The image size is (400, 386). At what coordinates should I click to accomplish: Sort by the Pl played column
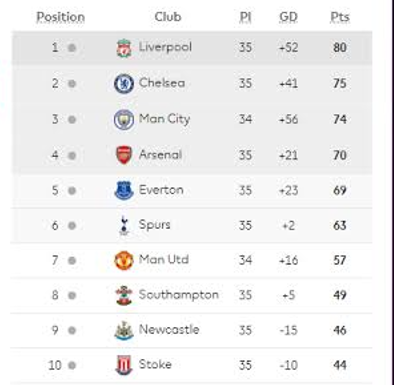[x=245, y=17]
